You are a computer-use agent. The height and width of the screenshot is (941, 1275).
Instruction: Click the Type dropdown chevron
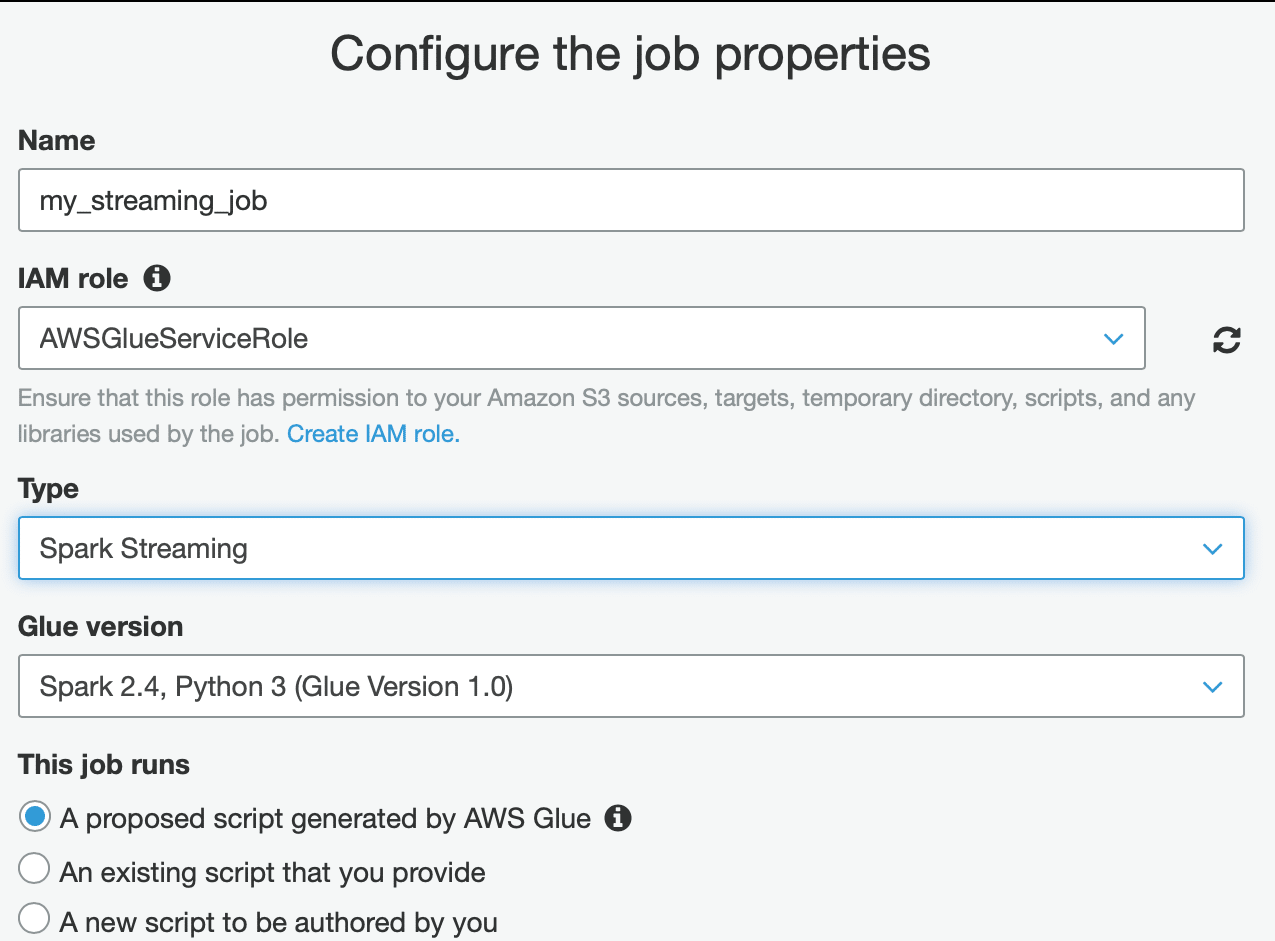(1212, 548)
